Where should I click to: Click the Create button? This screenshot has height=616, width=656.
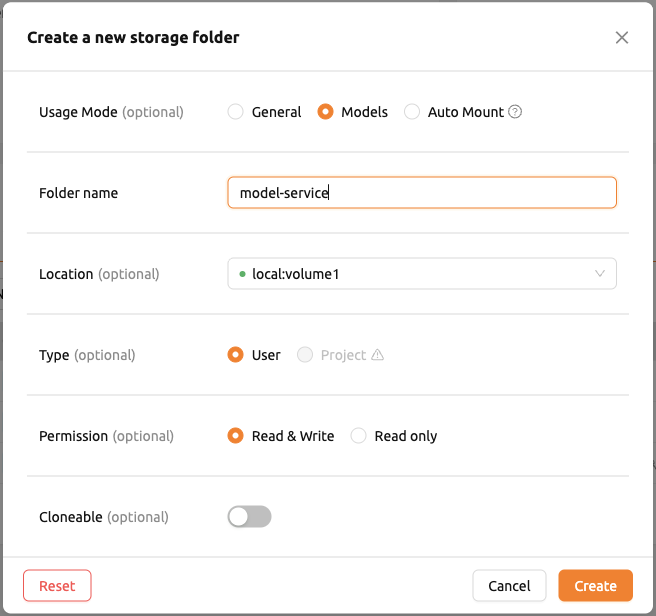595,585
